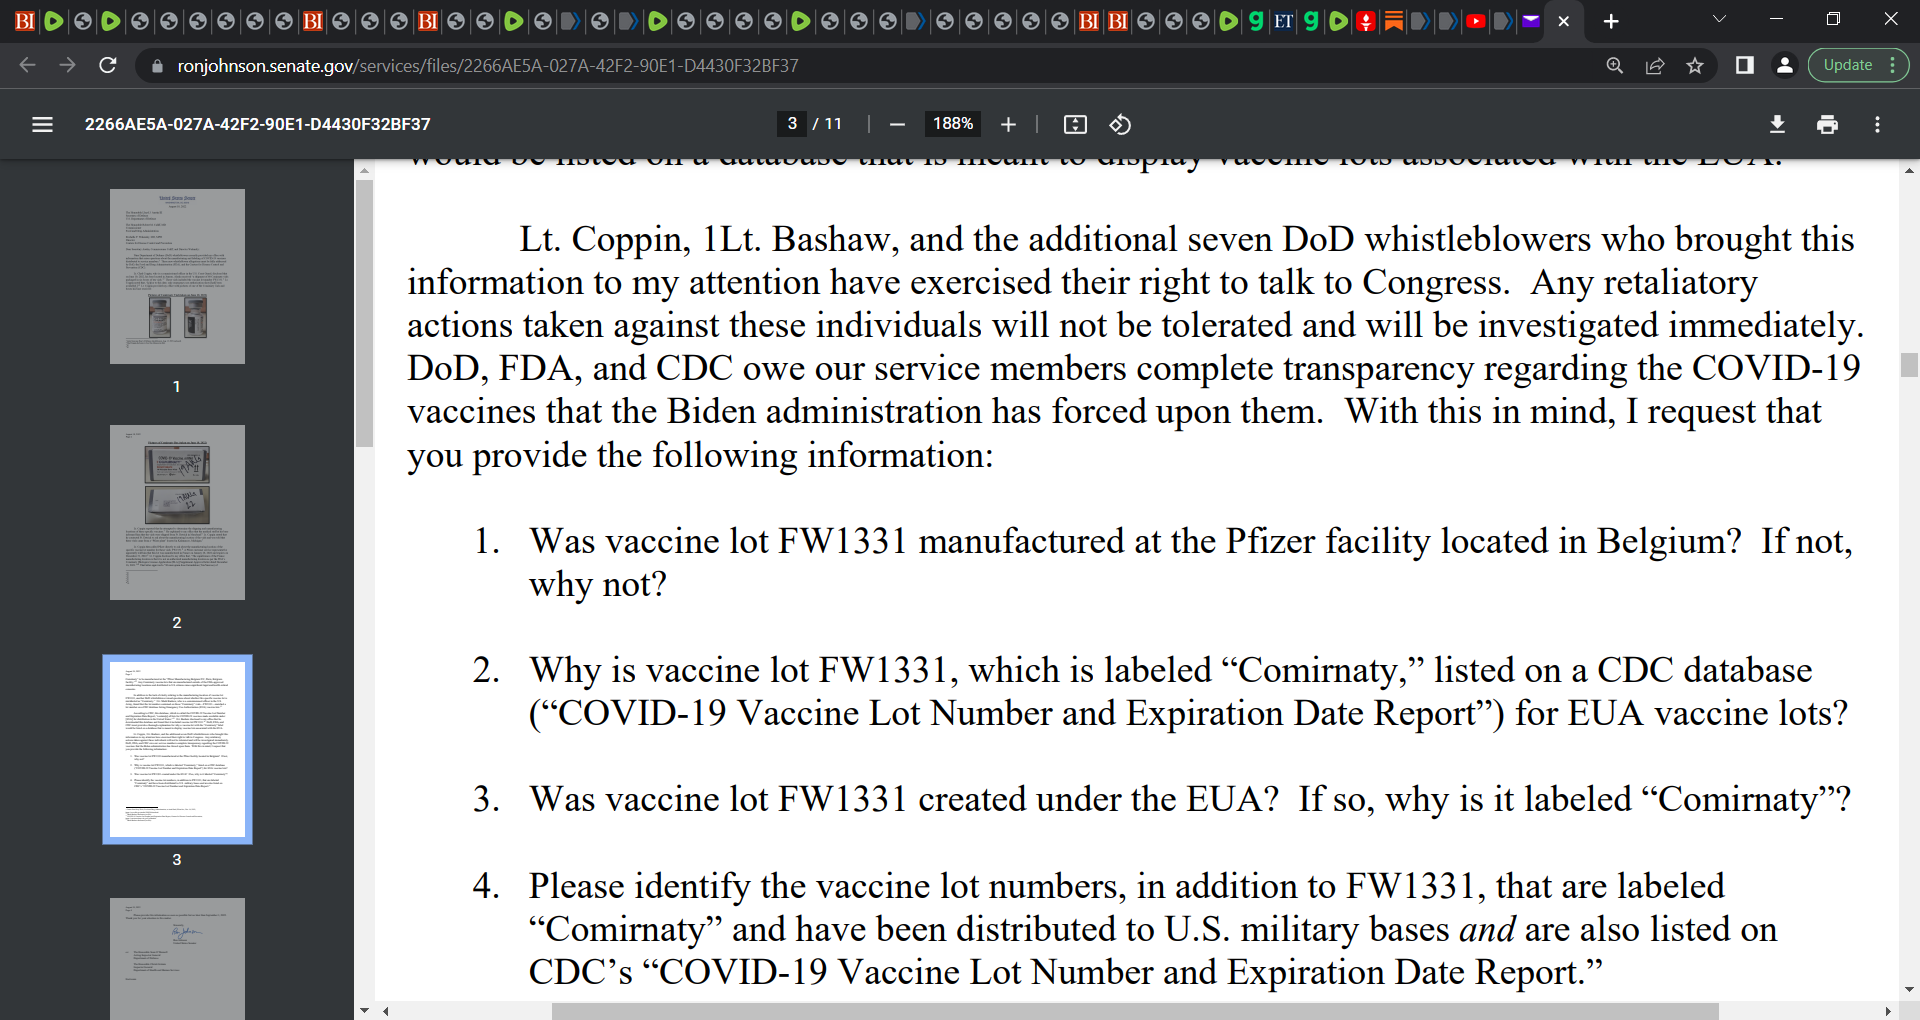Zoom in on the PDF
Screen dimensions: 1920x1020
click(1008, 124)
